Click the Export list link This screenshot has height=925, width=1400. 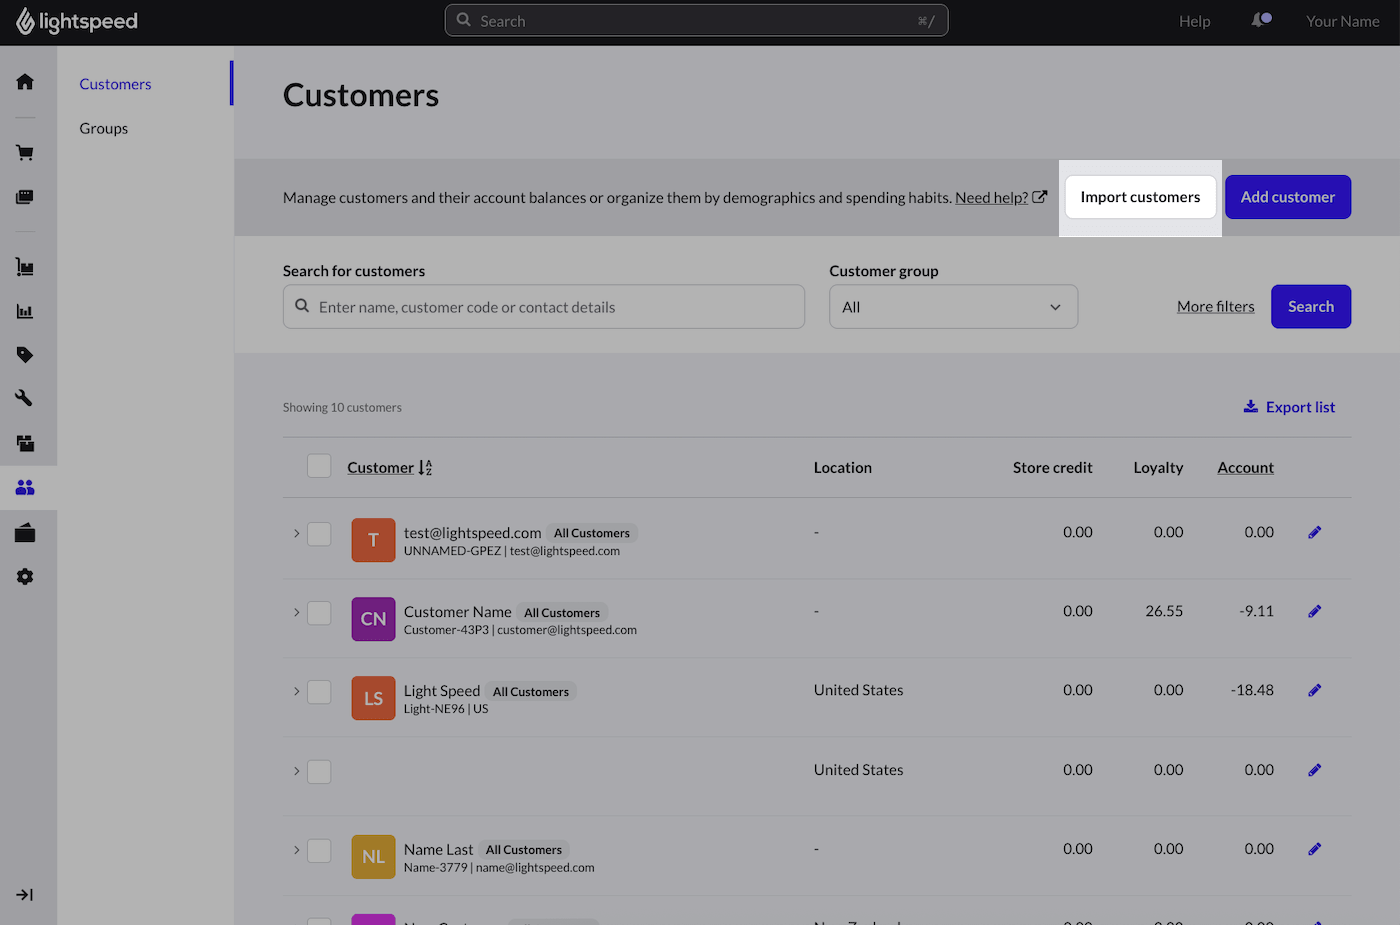[x=1289, y=407]
